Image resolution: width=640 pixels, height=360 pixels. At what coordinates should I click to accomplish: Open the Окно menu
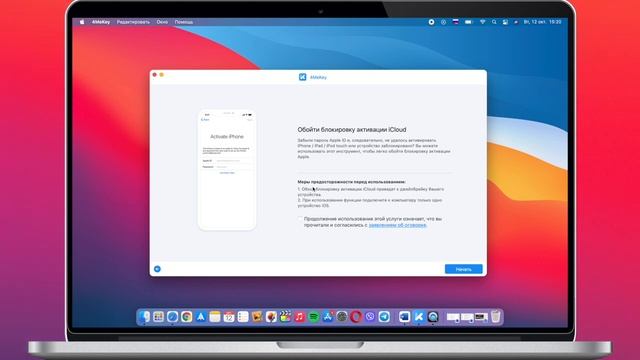click(x=162, y=22)
